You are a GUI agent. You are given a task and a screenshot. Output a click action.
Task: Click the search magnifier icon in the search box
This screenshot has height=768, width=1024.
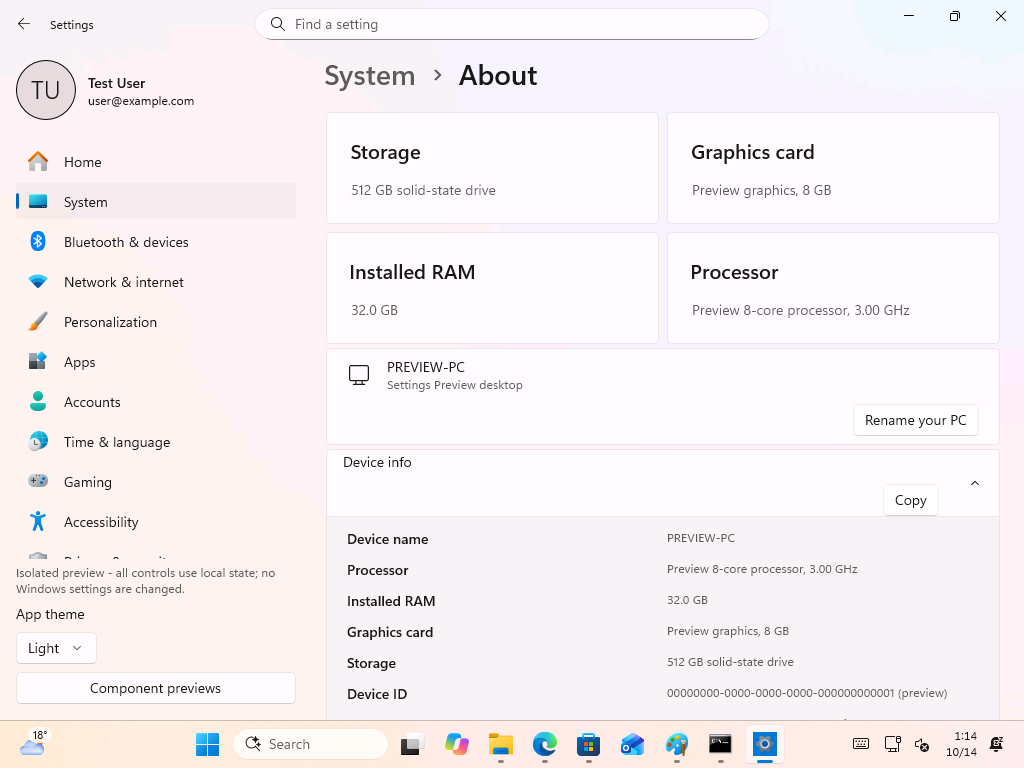(278, 24)
